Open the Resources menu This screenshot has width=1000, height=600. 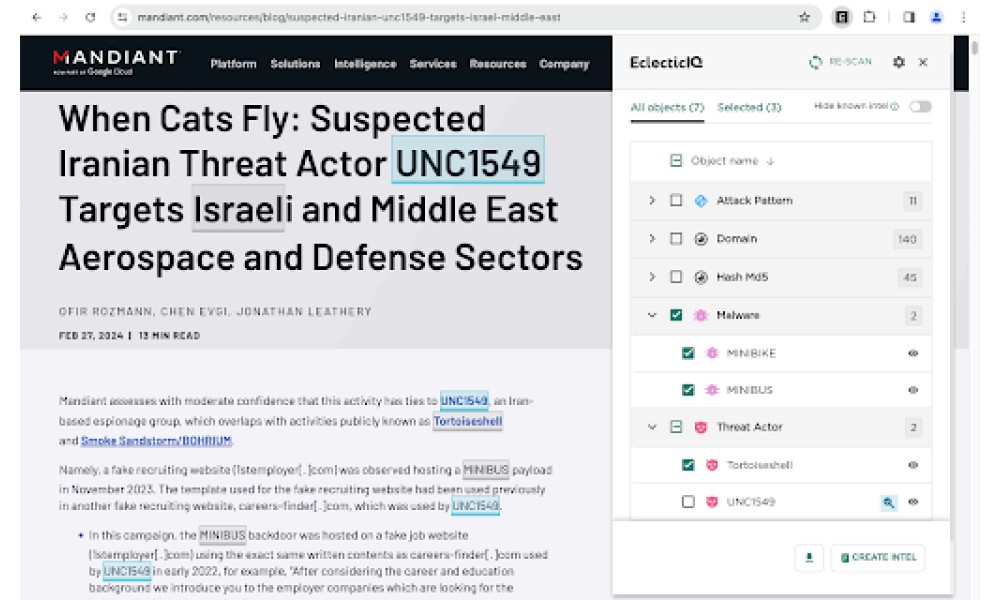pos(498,64)
